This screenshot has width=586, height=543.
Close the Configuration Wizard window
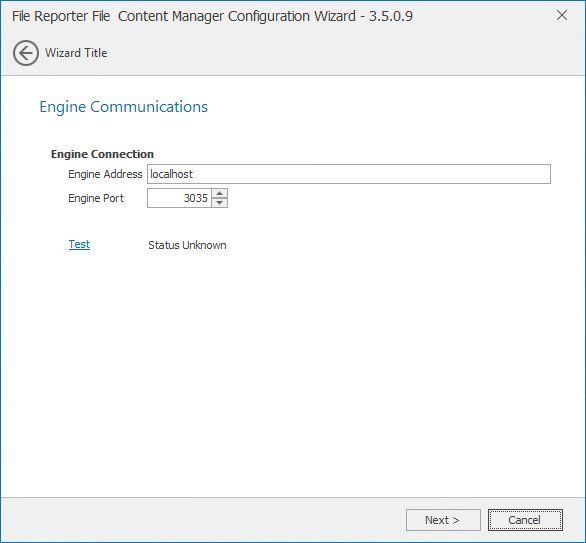(562, 15)
